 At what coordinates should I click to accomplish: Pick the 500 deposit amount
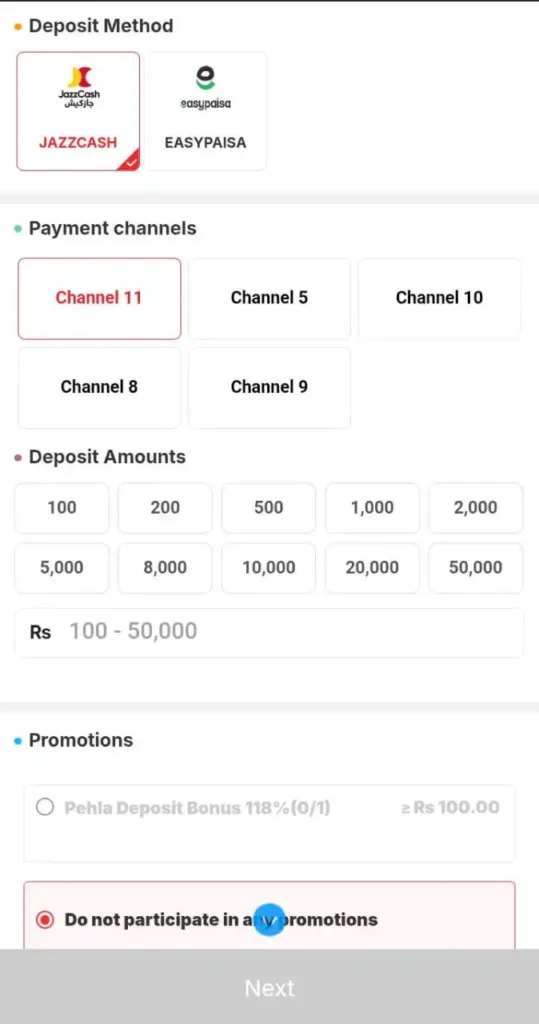[x=269, y=508]
